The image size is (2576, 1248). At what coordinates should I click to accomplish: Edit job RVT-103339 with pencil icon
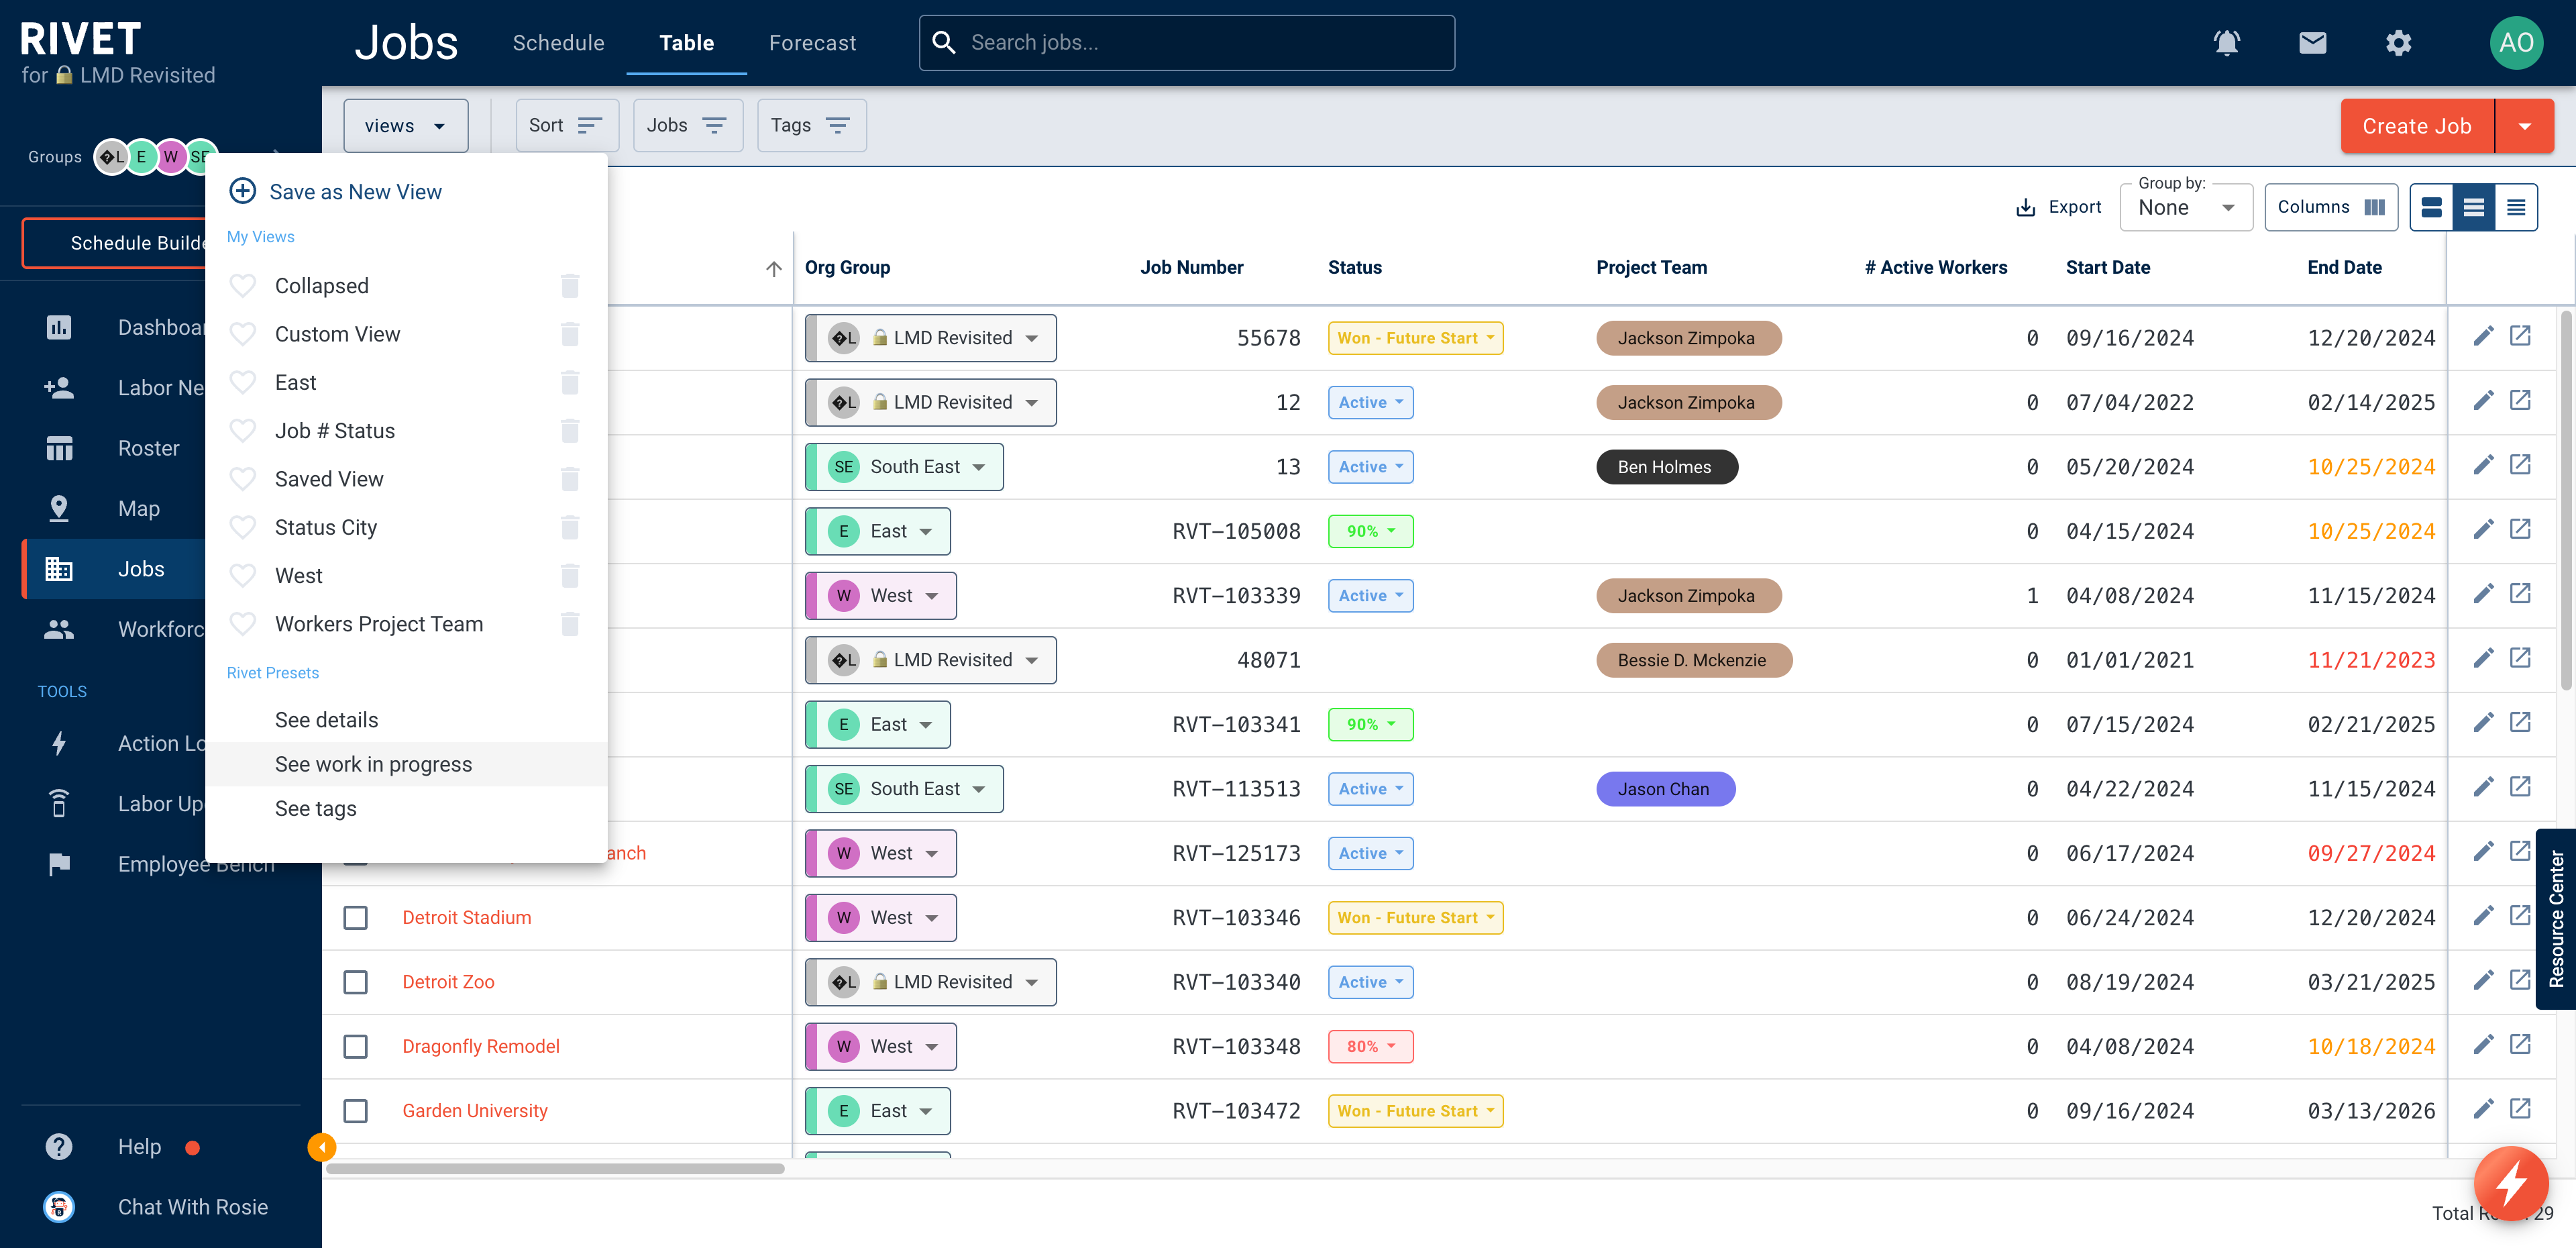(x=2483, y=595)
